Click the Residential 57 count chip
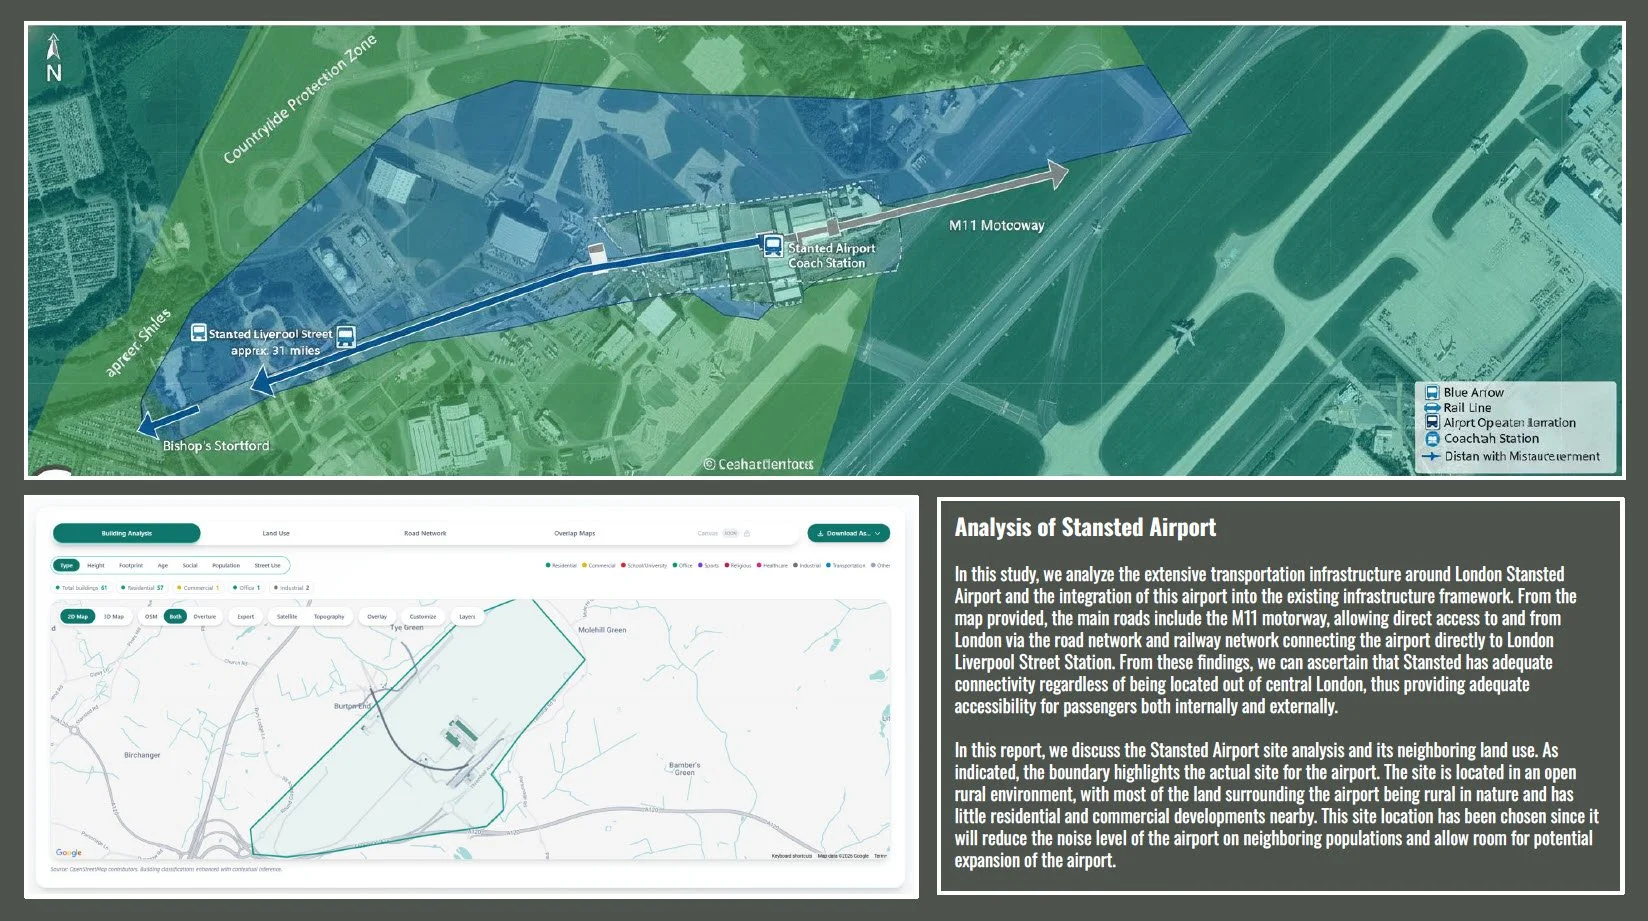The height and width of the screenshot is (921, 1648). (142, 588)
